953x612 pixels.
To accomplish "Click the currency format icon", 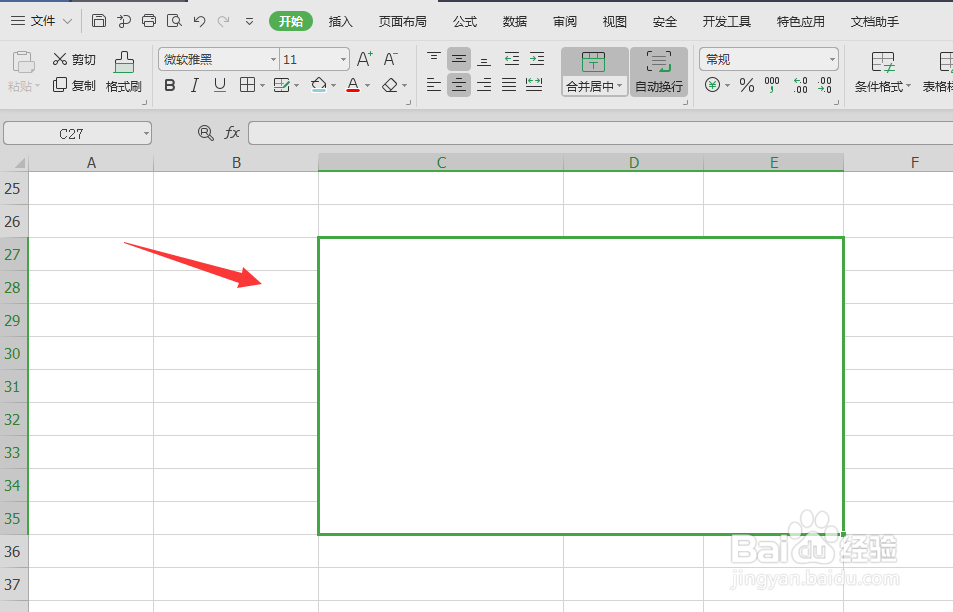I will point(712,84).
